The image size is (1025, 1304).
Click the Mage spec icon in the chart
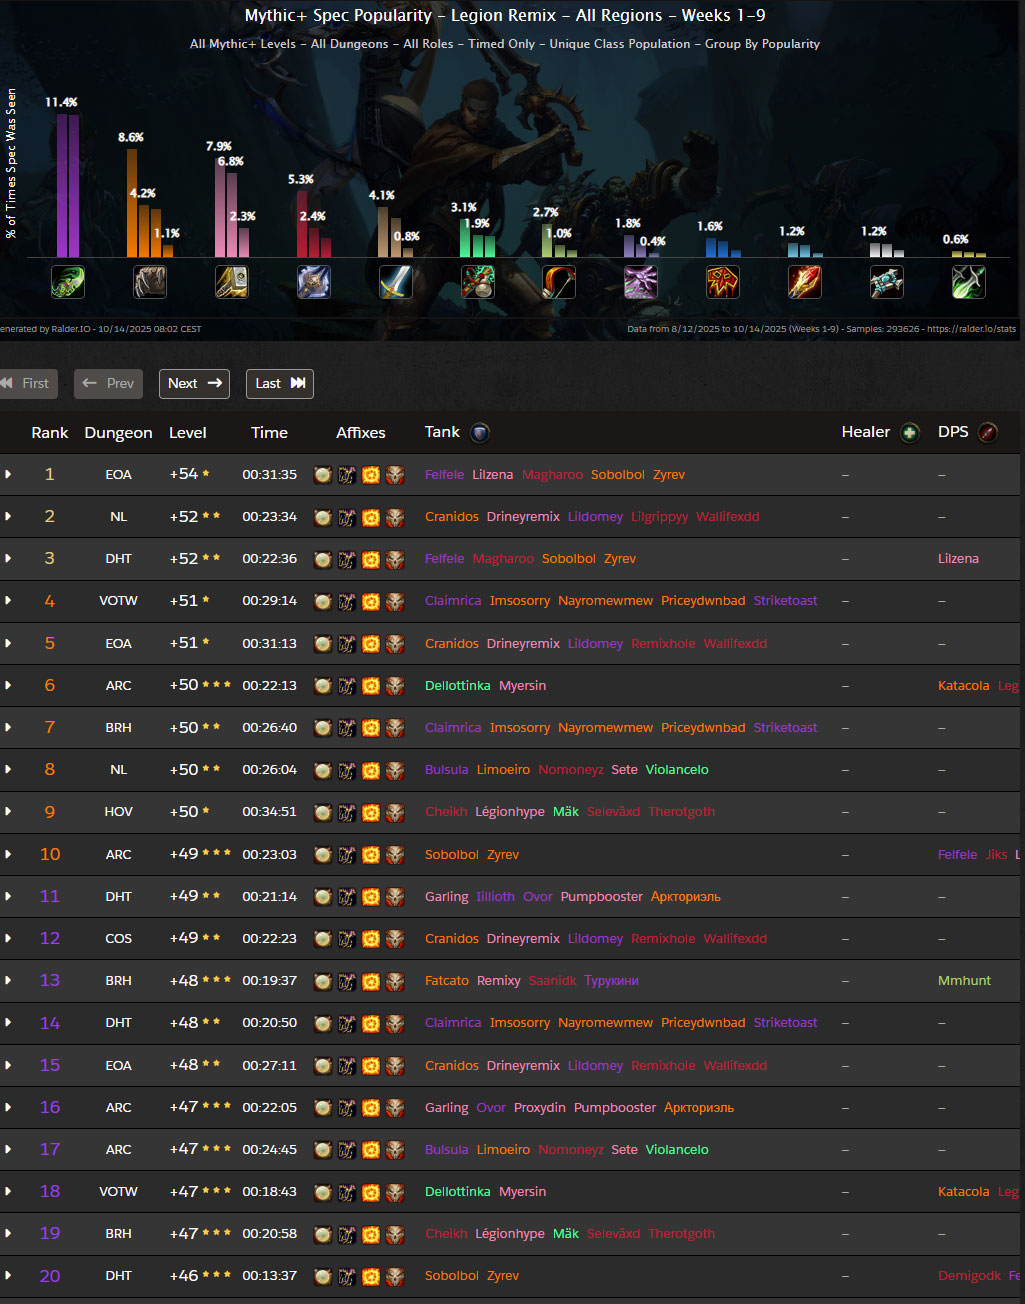314,282
